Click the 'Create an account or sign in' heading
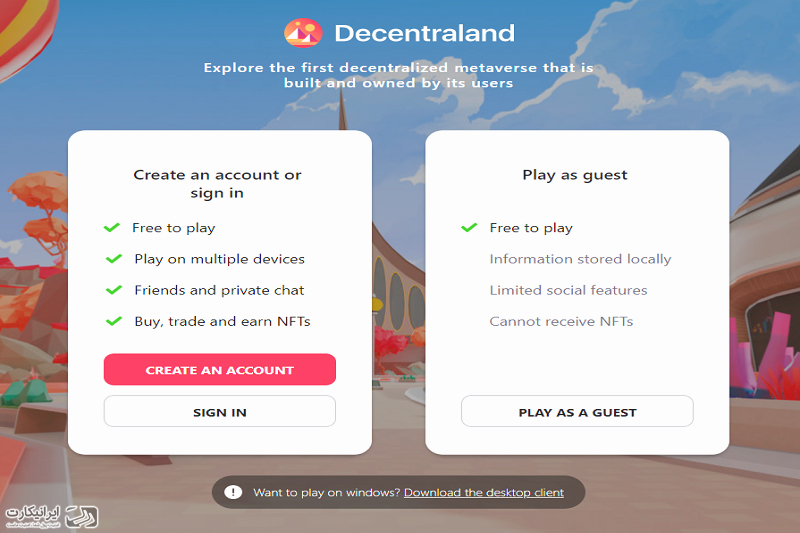Screen dimensions: 800x533 (217, 184)
